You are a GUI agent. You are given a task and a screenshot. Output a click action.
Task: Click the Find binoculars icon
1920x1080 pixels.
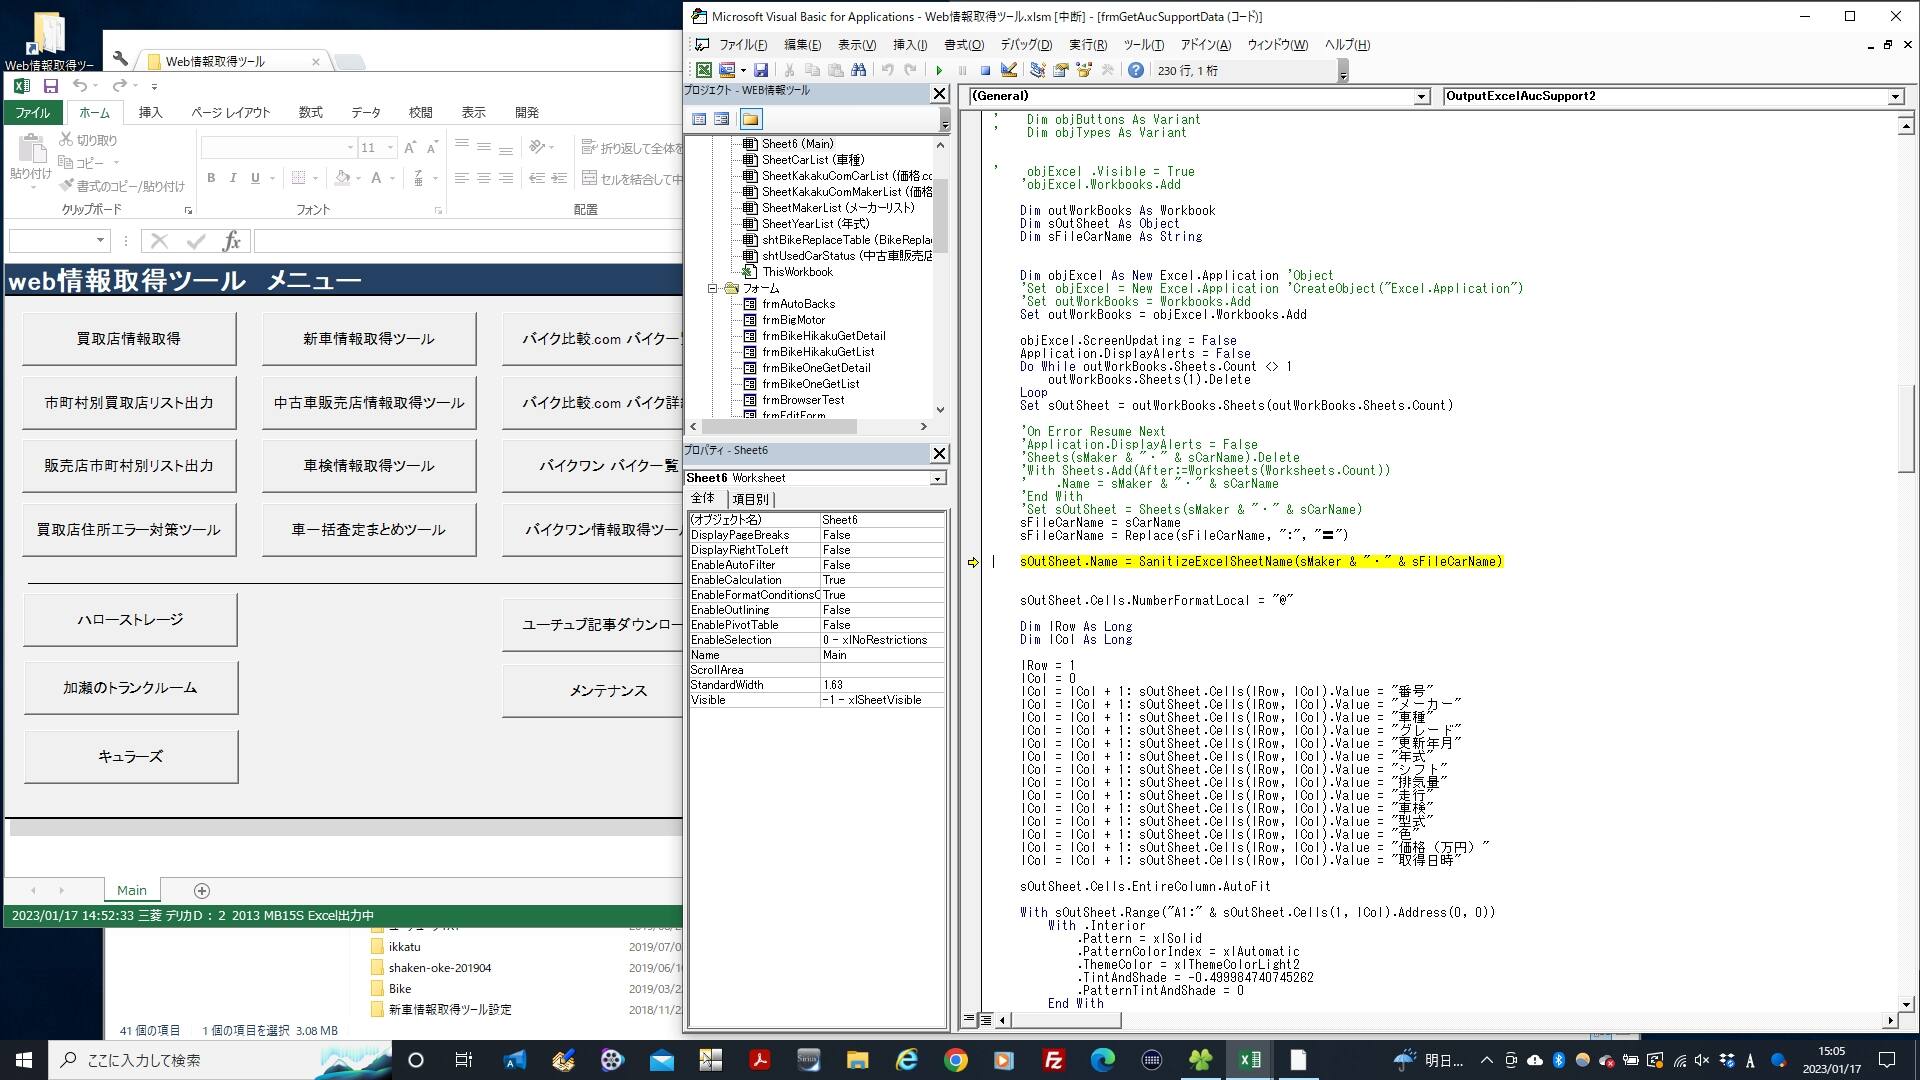tap(859, 70)
